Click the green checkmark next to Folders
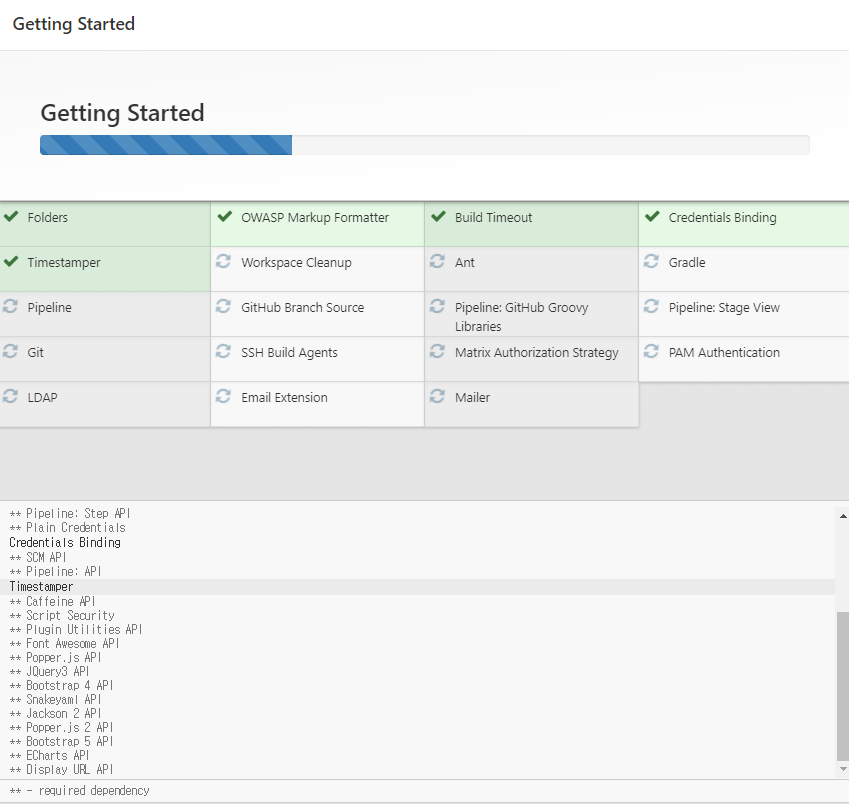This screenshot has width=849, height=809. (11, 217)
